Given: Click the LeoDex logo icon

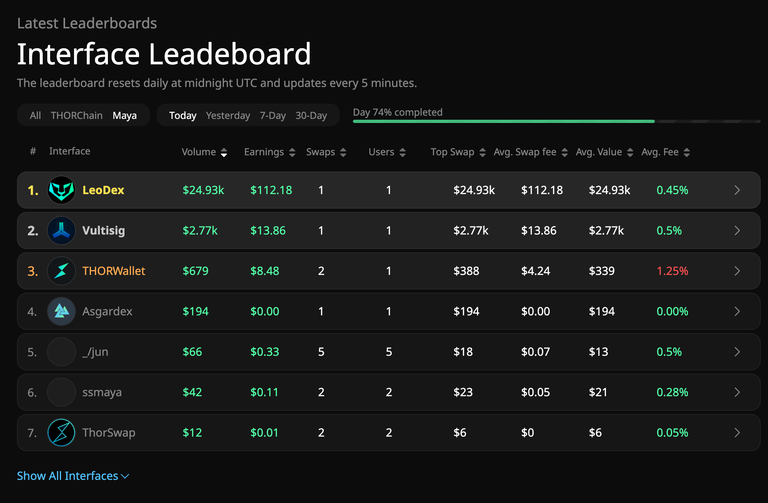Looking at the screenshot, I should pyautogui.click(x=61, y=190).
